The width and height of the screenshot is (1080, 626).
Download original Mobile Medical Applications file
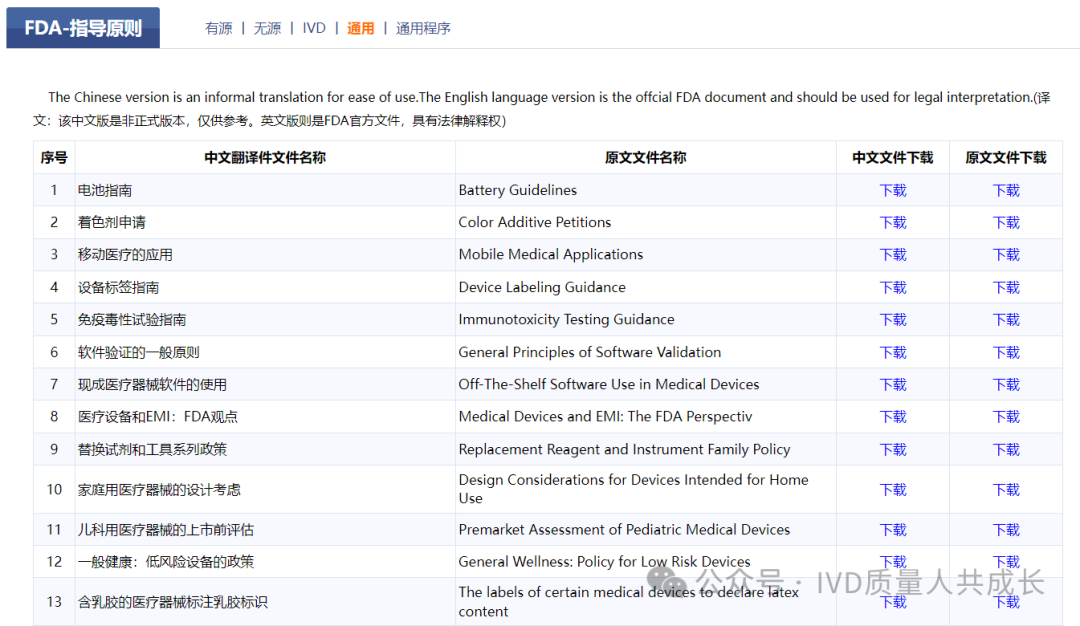(x=1006, y=255)
